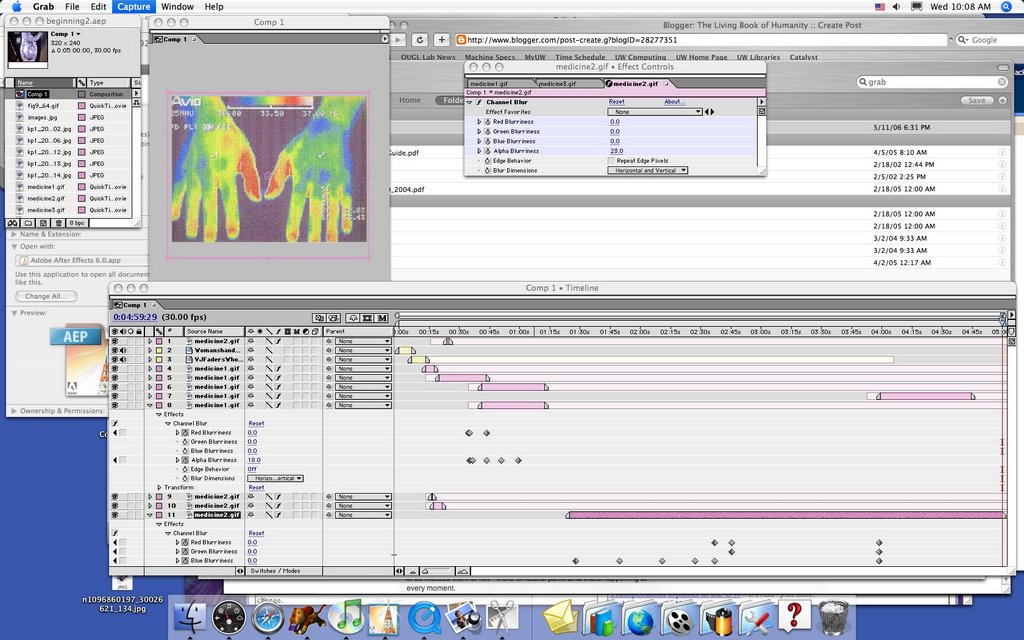Click the frame blending filmstrip button in timeline
This screenshot has height=640, width=1024.
coord(368,318)
